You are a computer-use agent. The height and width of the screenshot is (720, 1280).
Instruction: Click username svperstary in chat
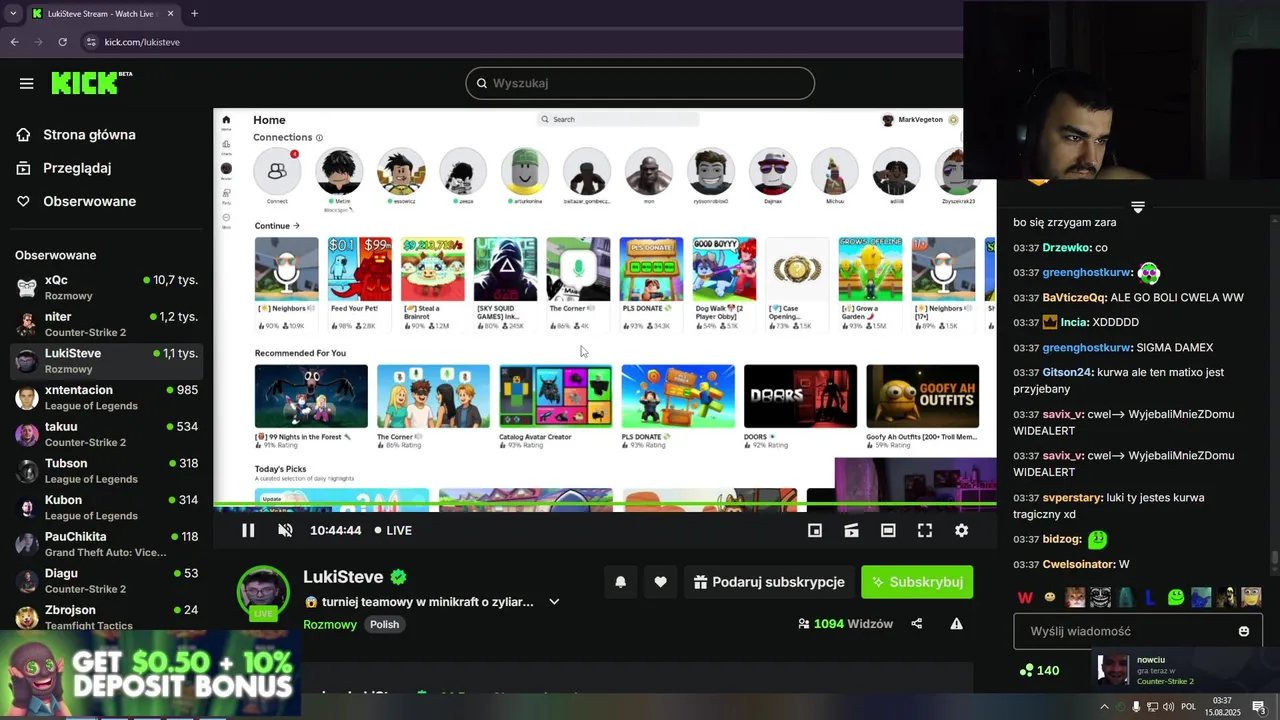point(1073,497)
